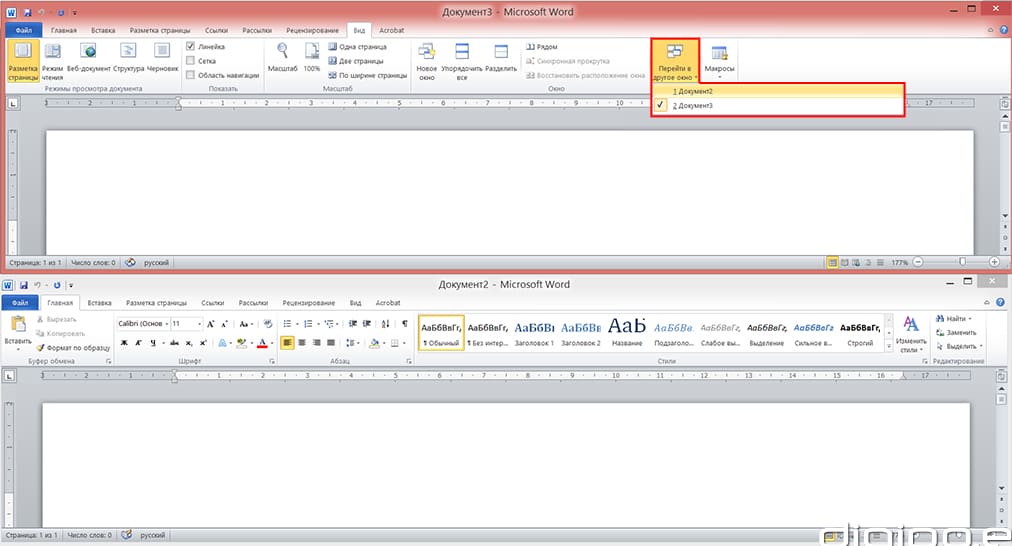Open Вставка tab in Документ2 window
The width and height of the screenshot is (1012, 546).
[100, 302]
